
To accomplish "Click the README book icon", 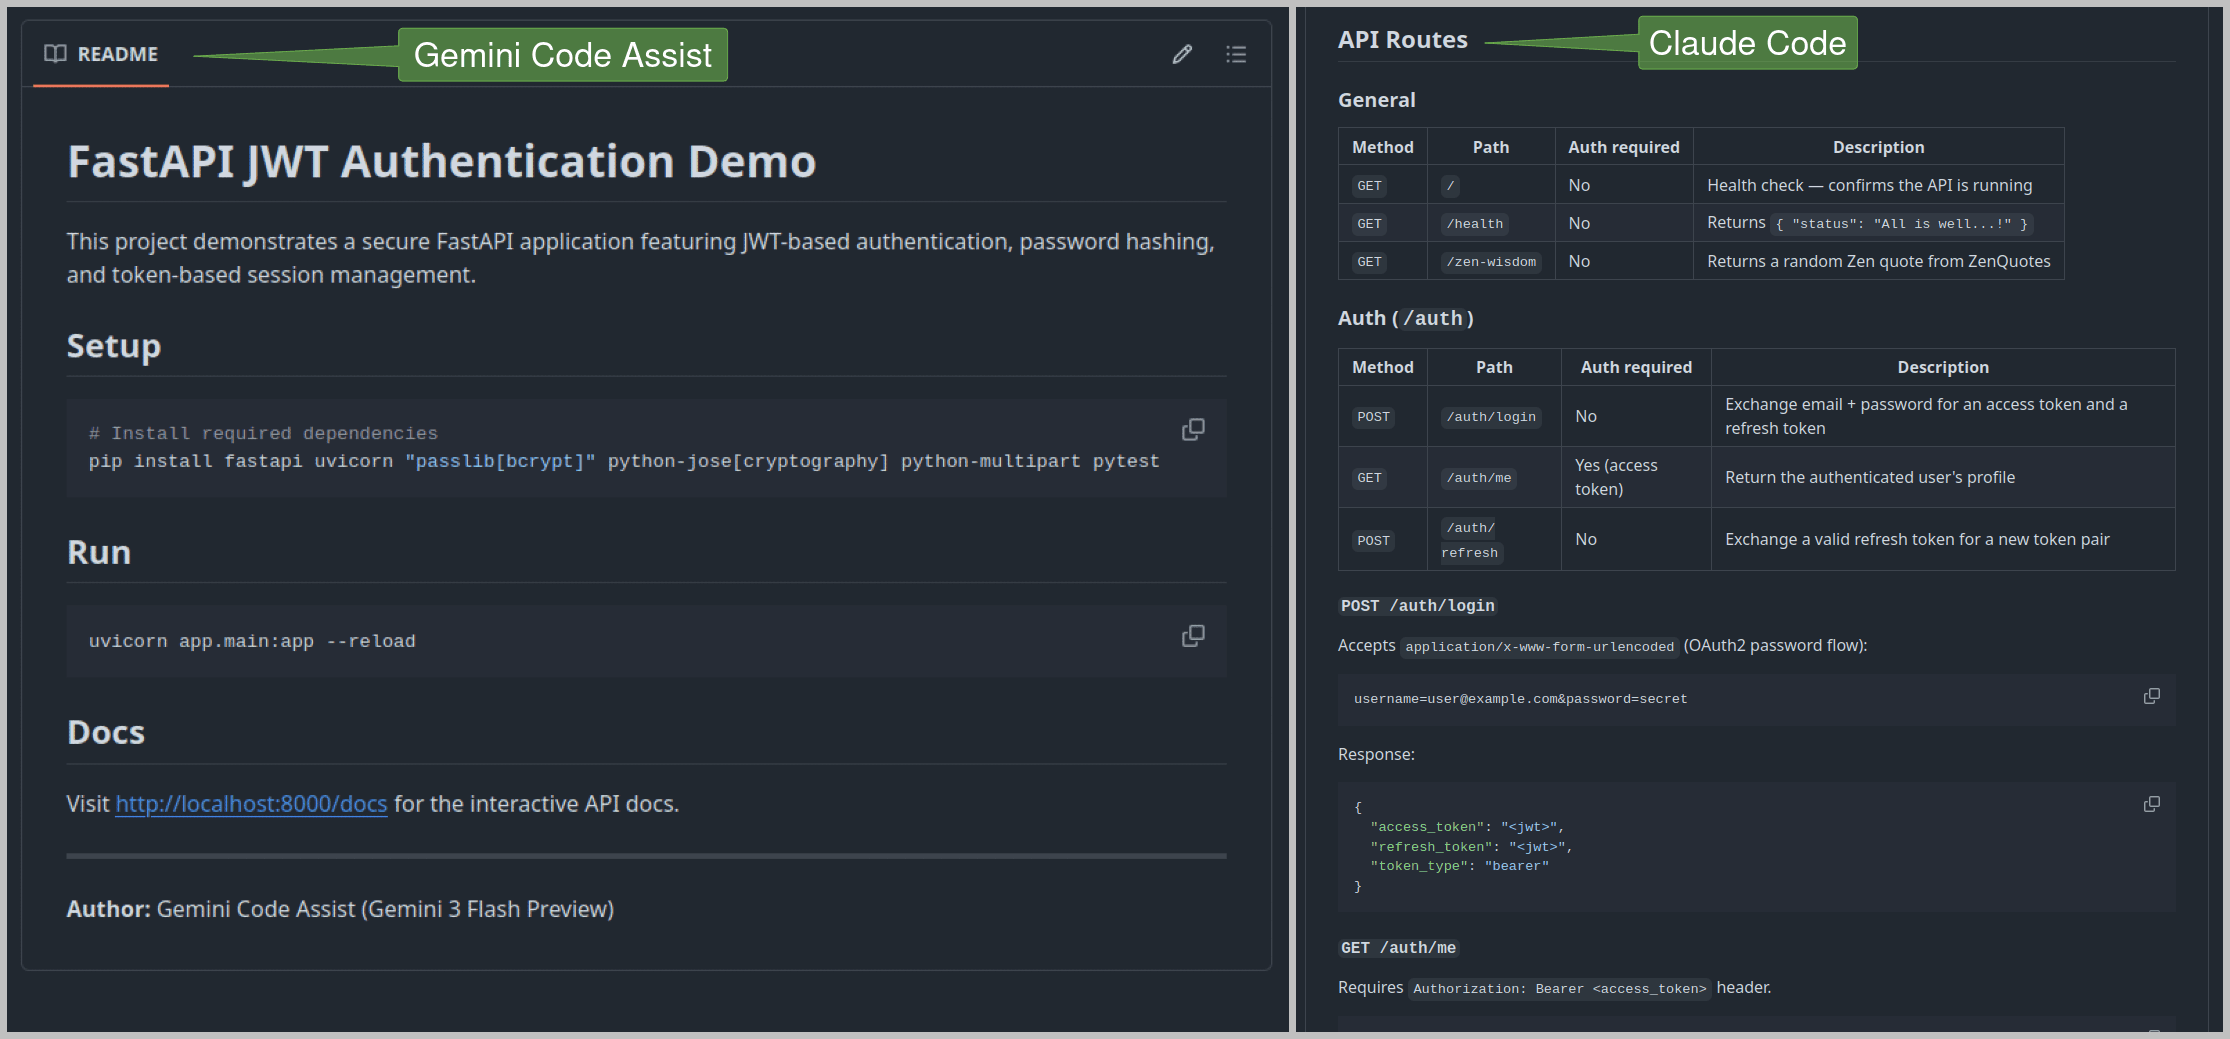I will click(55, 53).
